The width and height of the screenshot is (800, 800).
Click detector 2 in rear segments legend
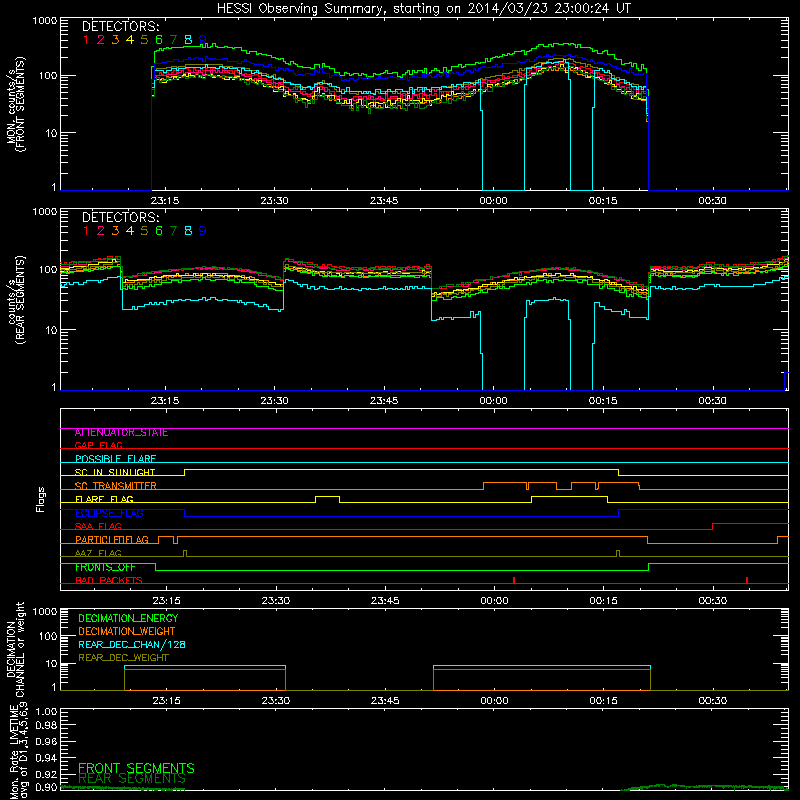101,231
